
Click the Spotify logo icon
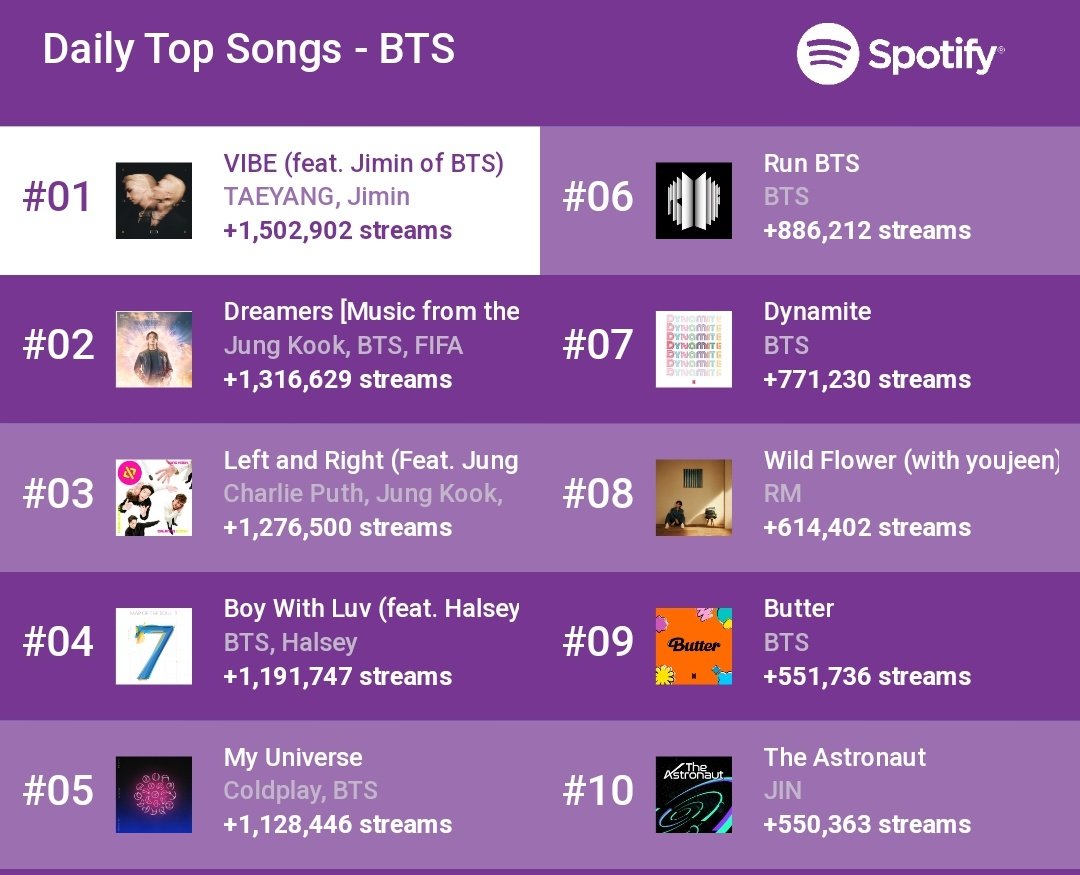827,54
